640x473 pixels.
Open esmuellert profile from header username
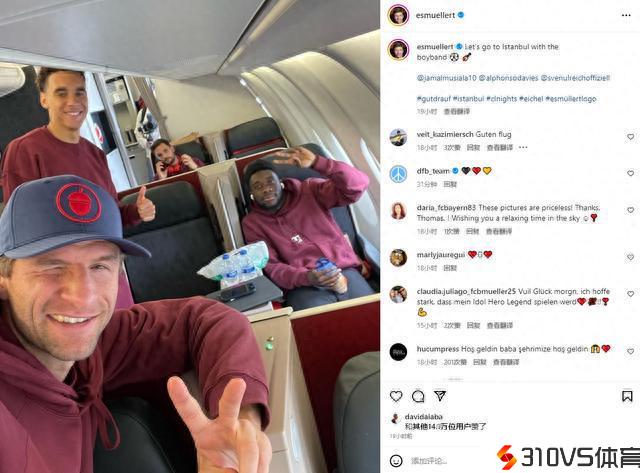435,15
